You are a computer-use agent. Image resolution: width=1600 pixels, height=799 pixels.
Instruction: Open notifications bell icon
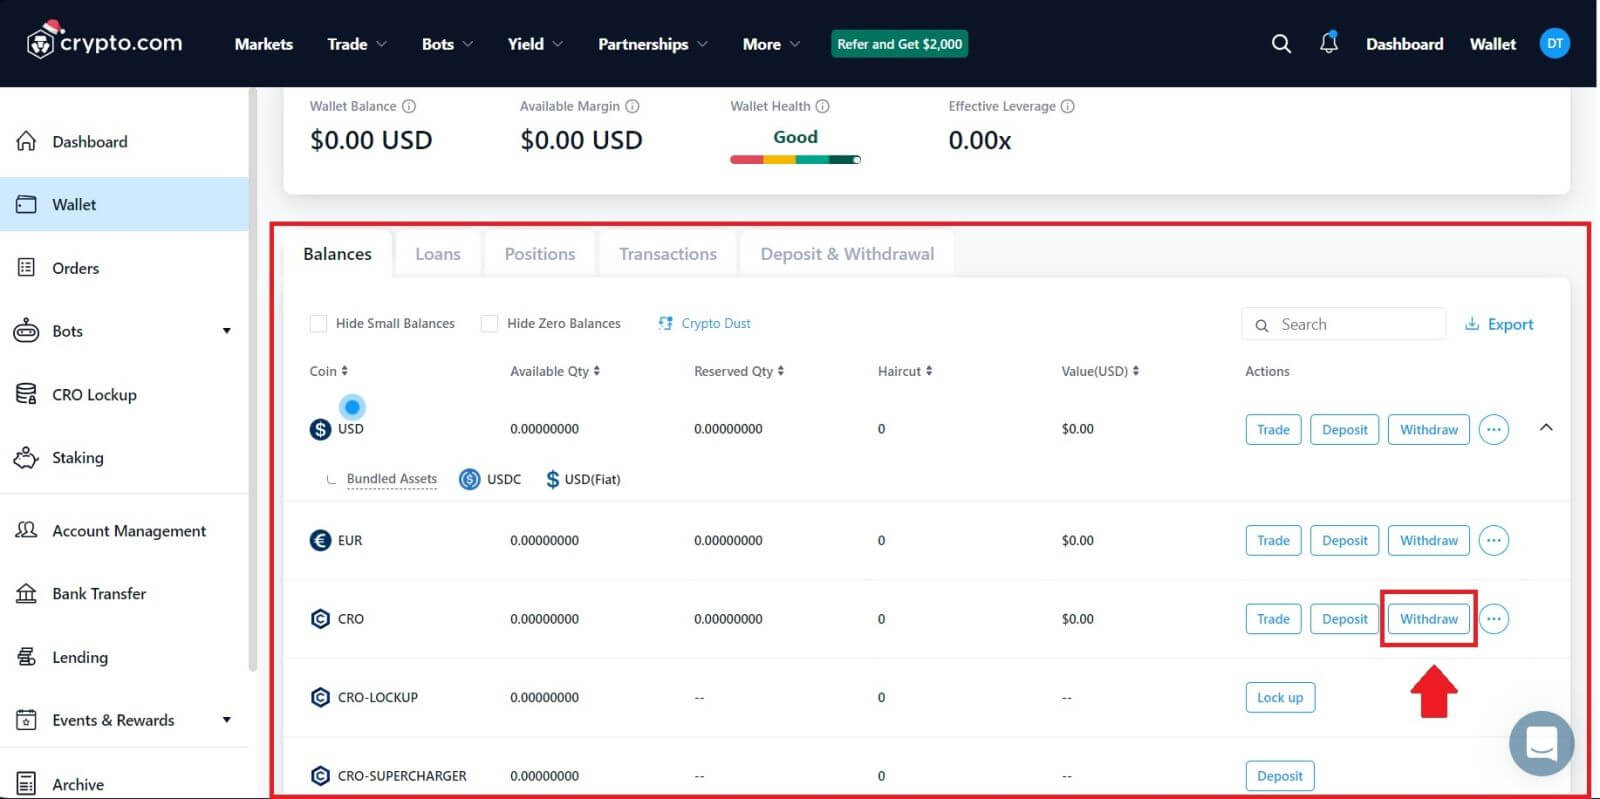coord(1328,43)
